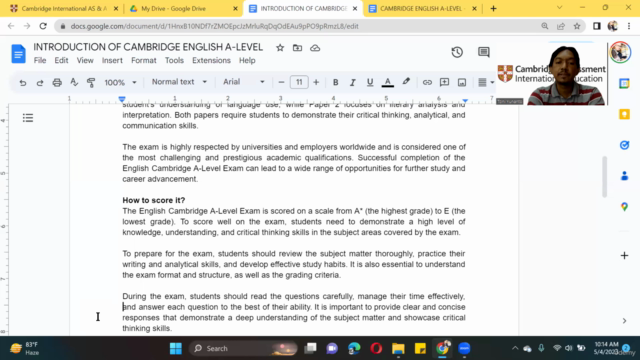Screen dimensions: 640x360
Task: Open the Extensions menu
Action: click(x=211, y=60)
